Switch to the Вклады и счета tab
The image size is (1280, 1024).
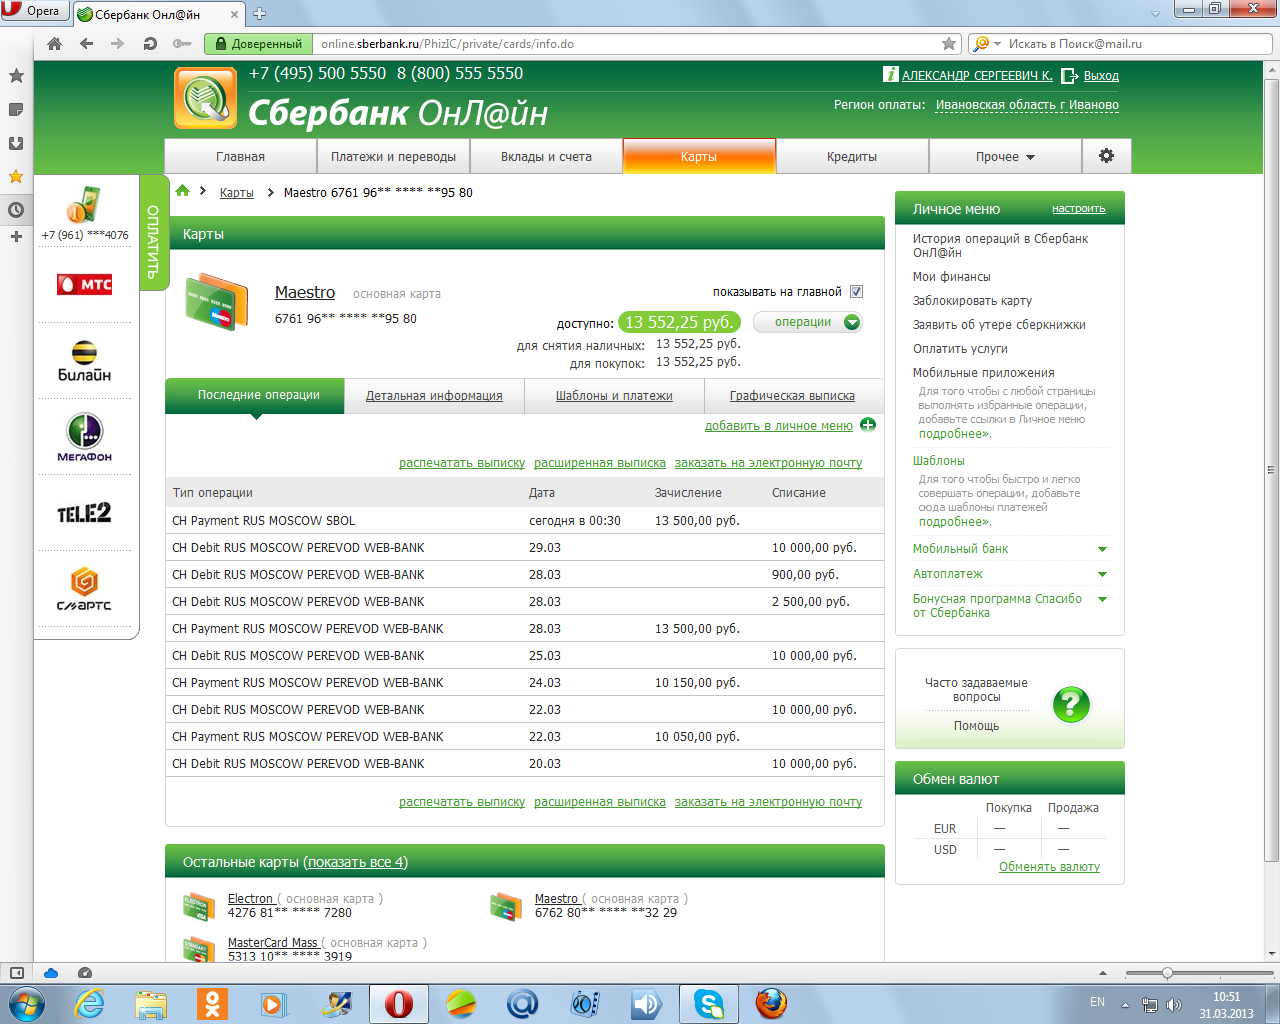[546, 157]
